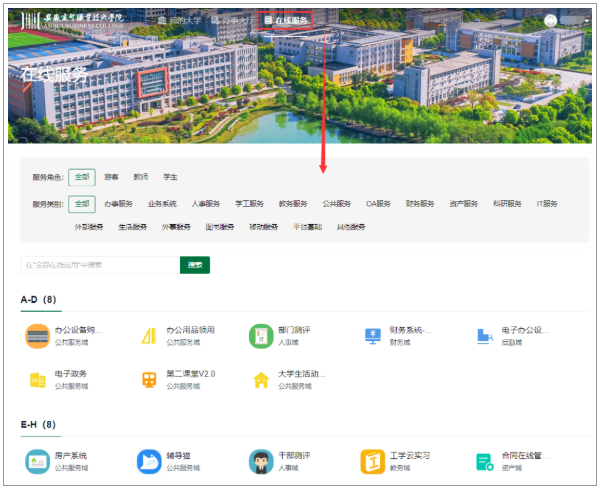The height and width of the screenshot is (494, 604).
Task: Select the 教师 service role filter
Action: coord(140,177)
